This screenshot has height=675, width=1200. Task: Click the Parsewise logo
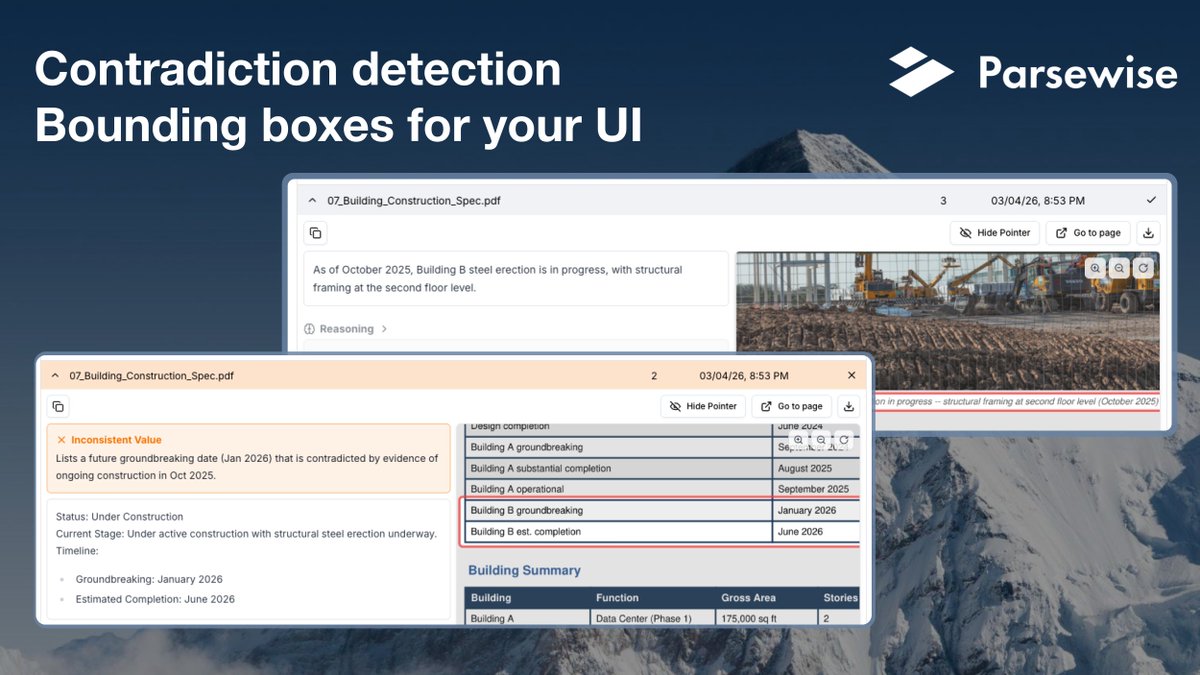[x=1033, y=73]
